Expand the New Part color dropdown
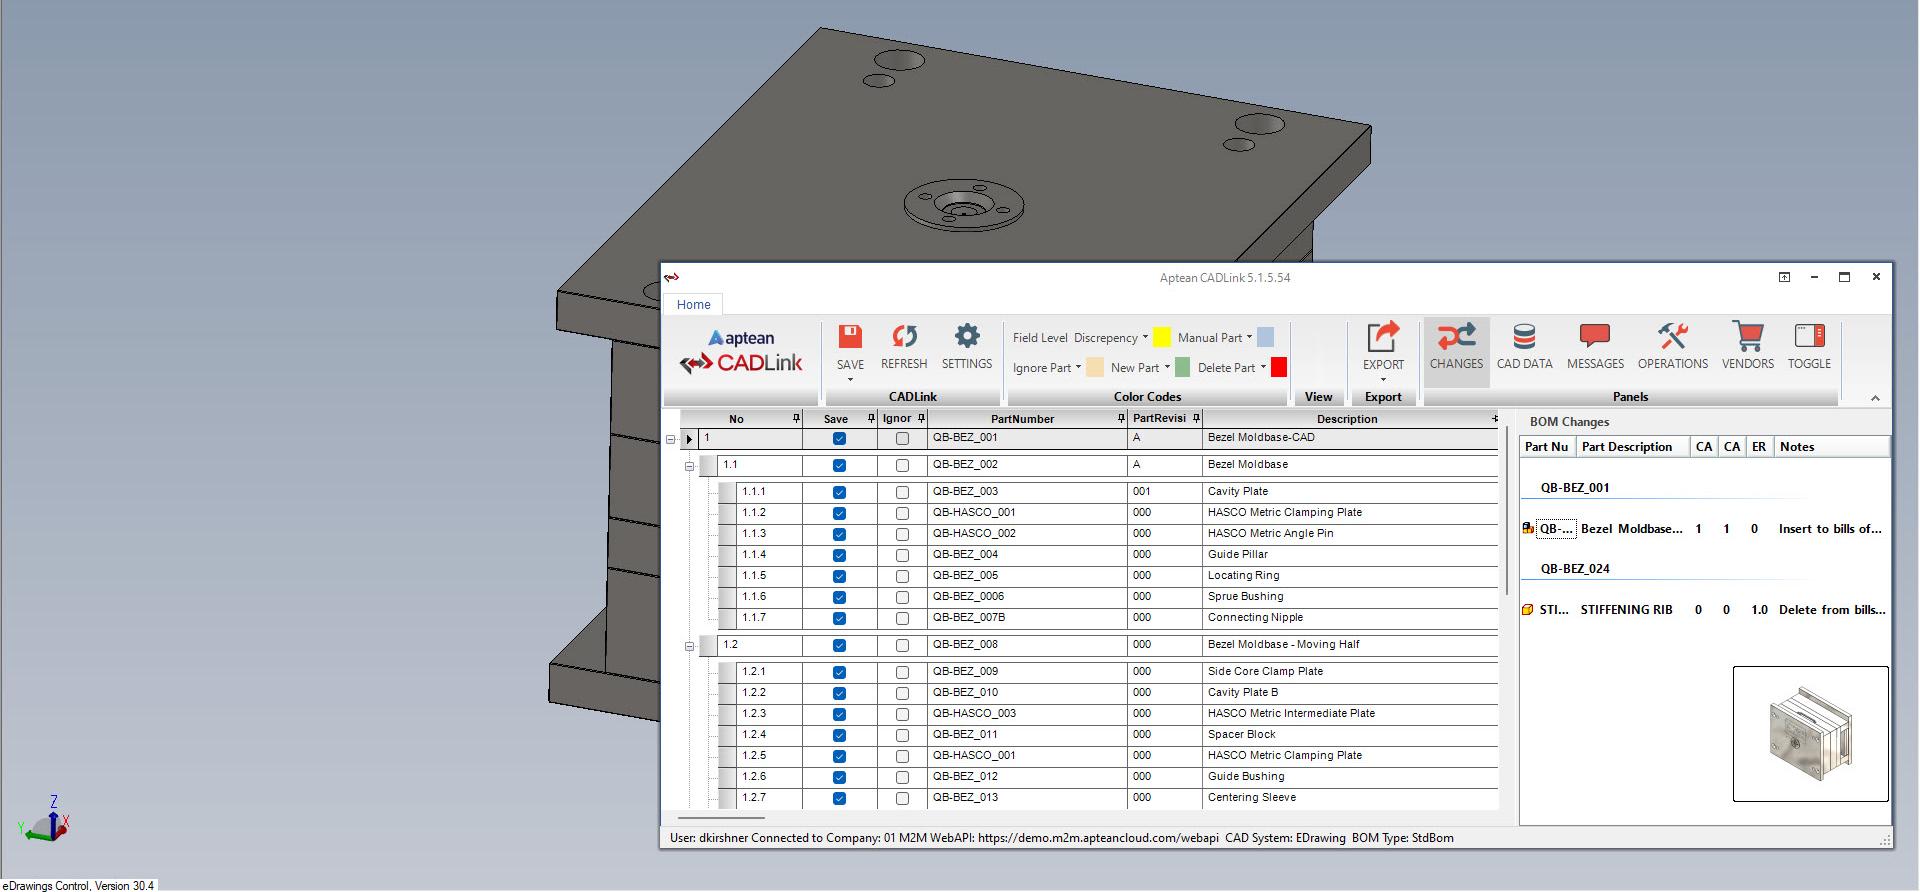Image resolution: width=1920 pixels, height=892 pixels. coord(1167,368)
